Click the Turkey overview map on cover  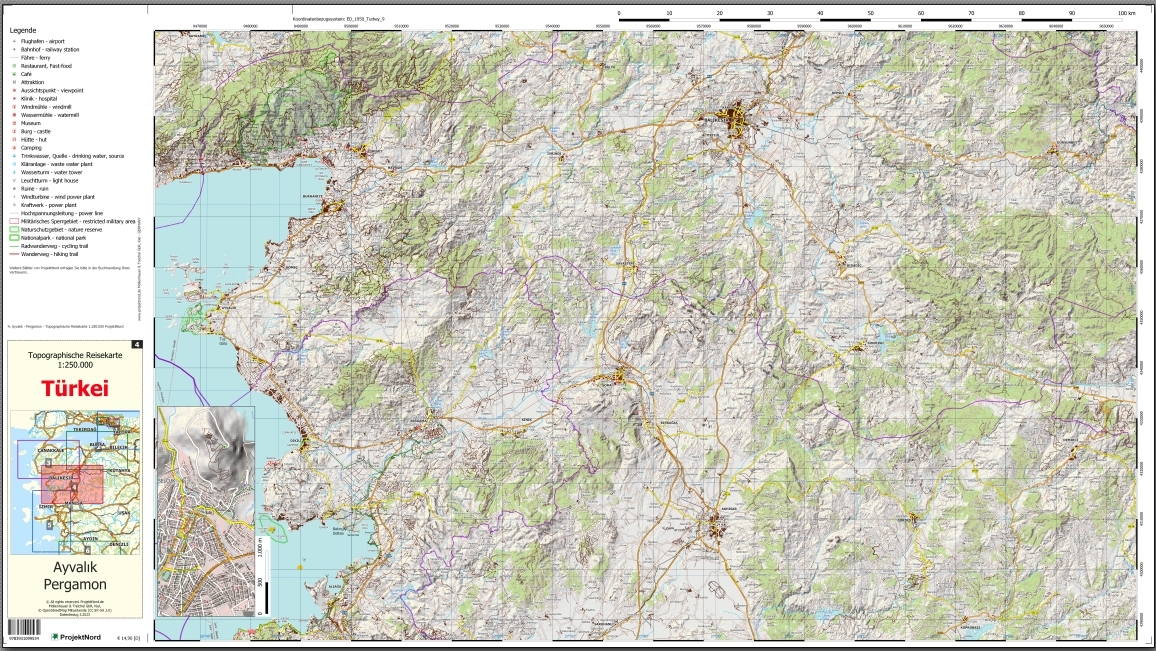point(75,482)
